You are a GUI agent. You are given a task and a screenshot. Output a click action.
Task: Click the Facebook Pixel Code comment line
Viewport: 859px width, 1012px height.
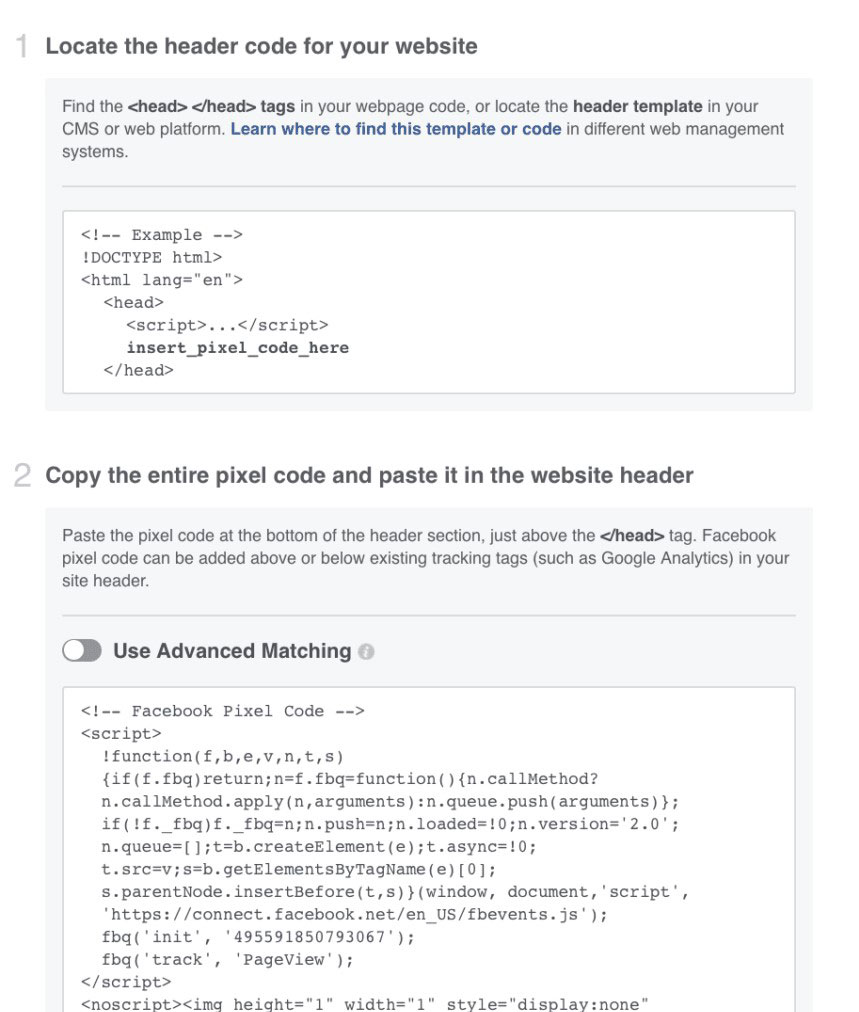[x=222, y=711]
